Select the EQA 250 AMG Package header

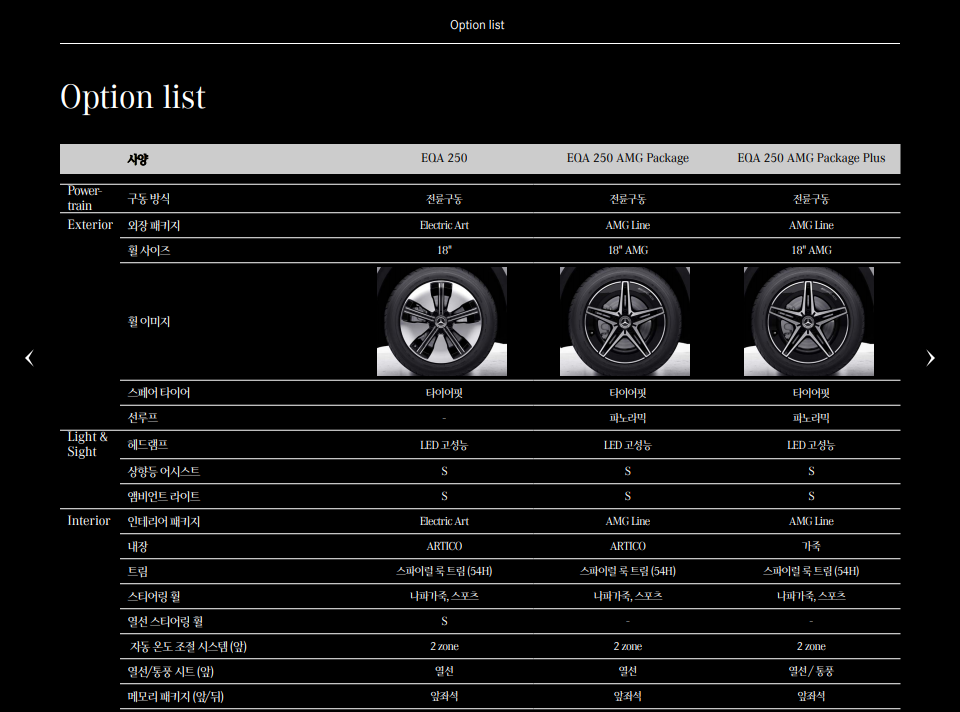click(628, 158)
